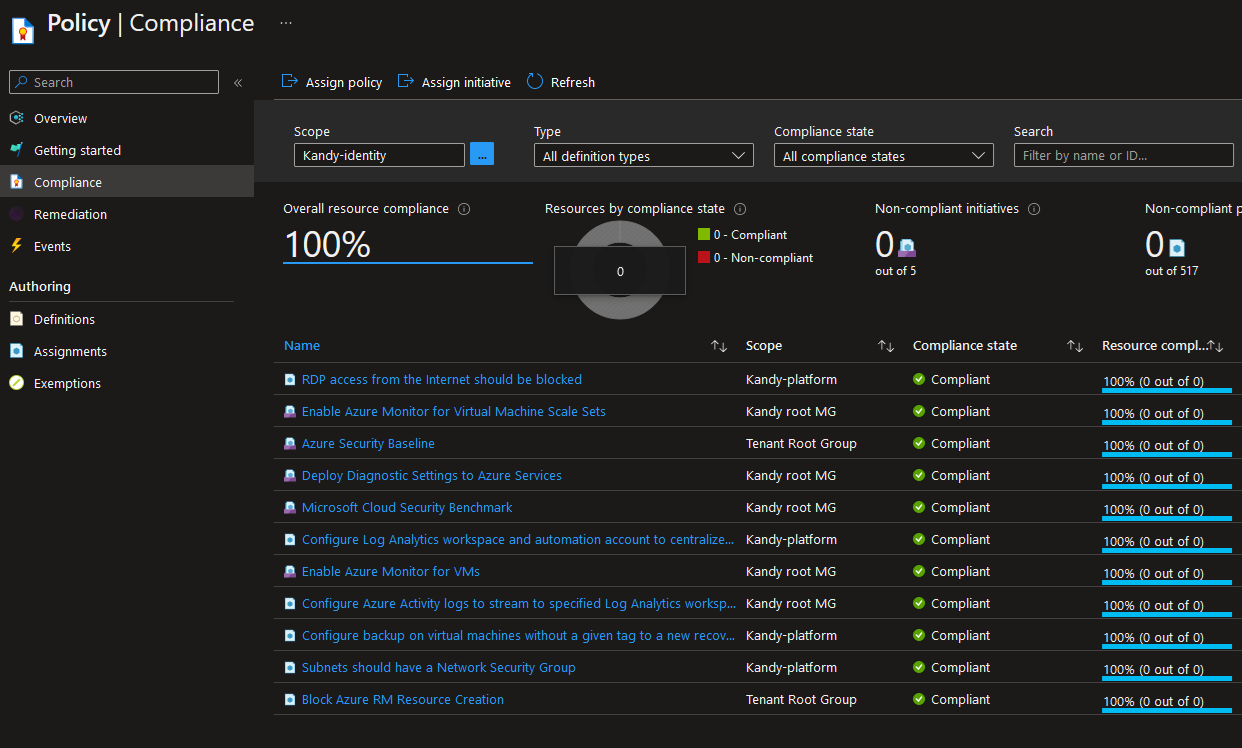Click policy icon for RDP access row
The height and width of the screenshot is (748, 1242).
click(x=290, y=380)
